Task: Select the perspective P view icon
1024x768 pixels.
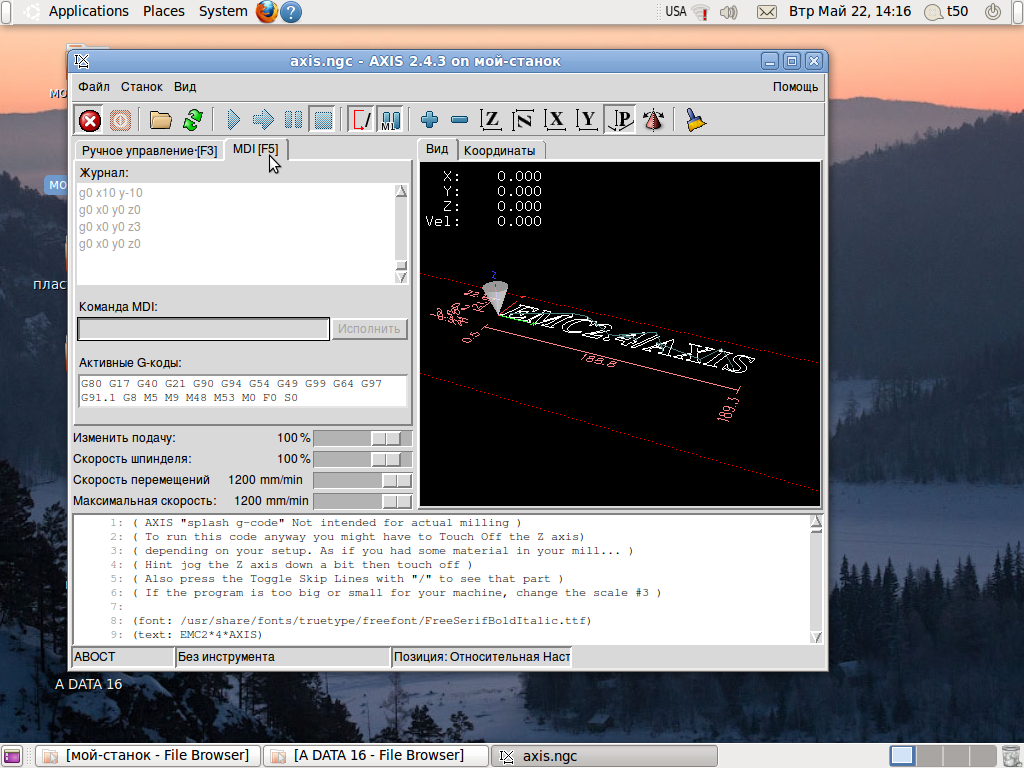Action: click(621, 121)
